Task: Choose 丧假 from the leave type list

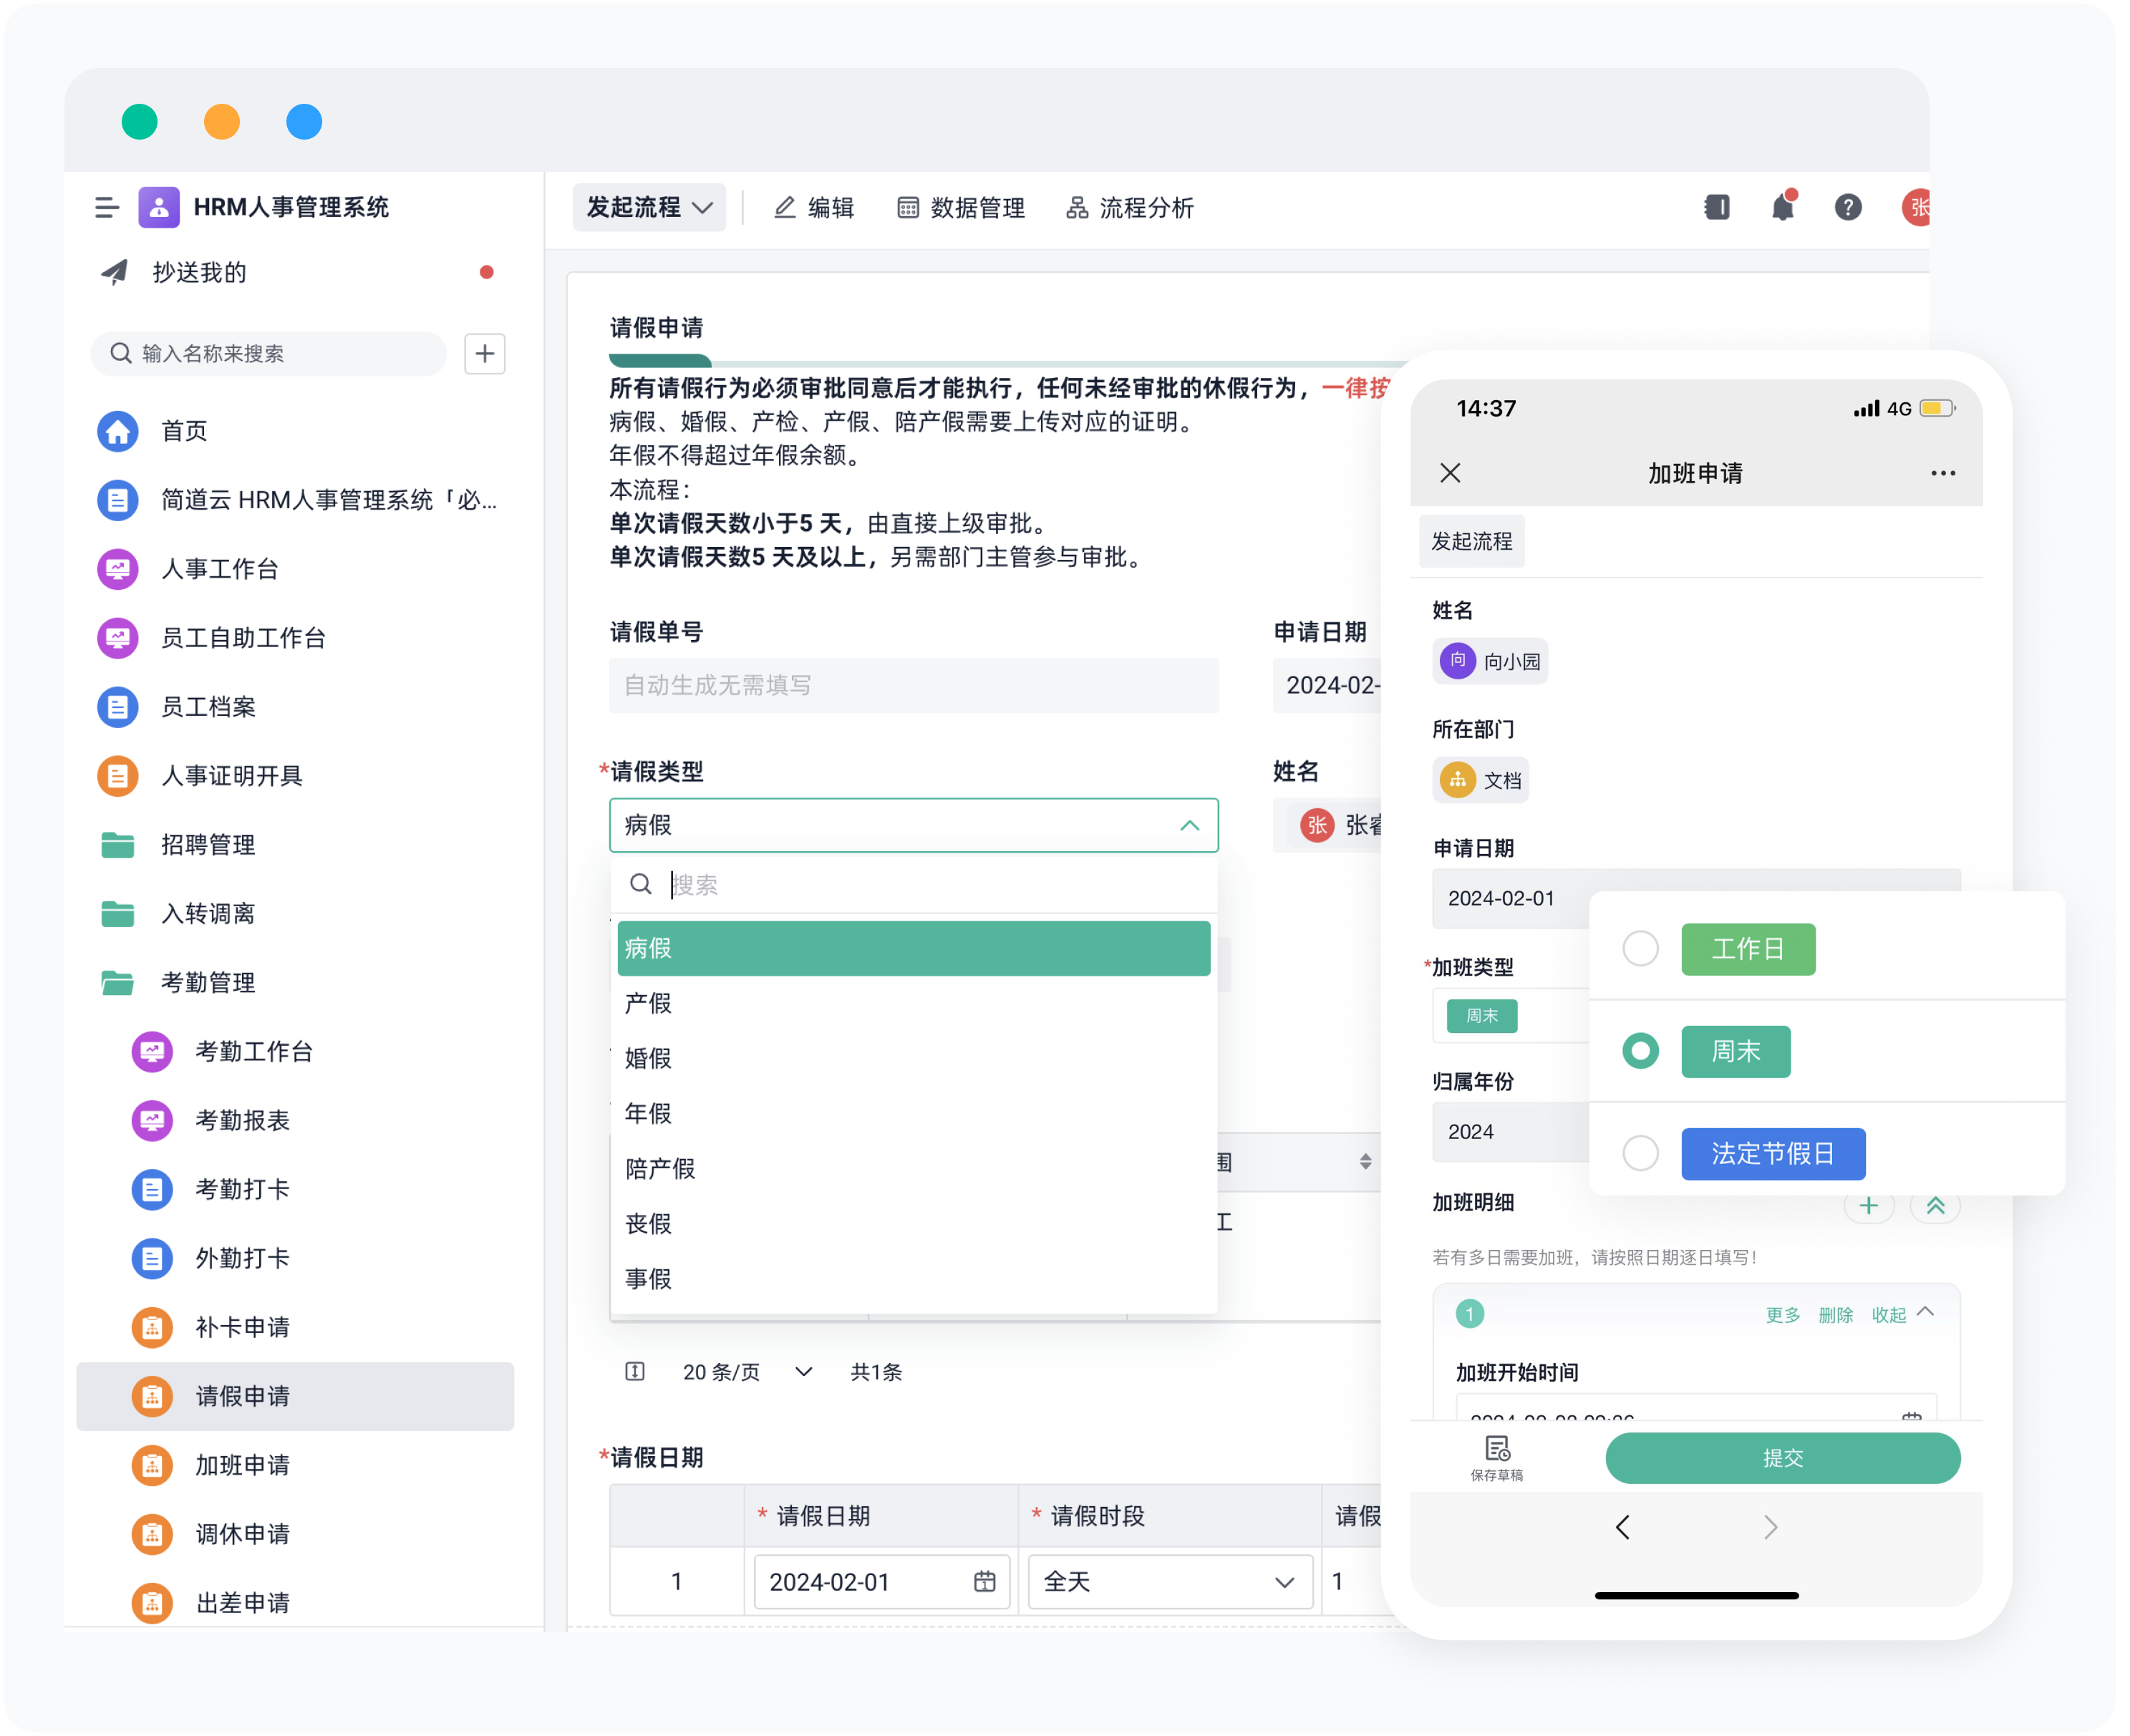Action: (x=913, y=1223)
